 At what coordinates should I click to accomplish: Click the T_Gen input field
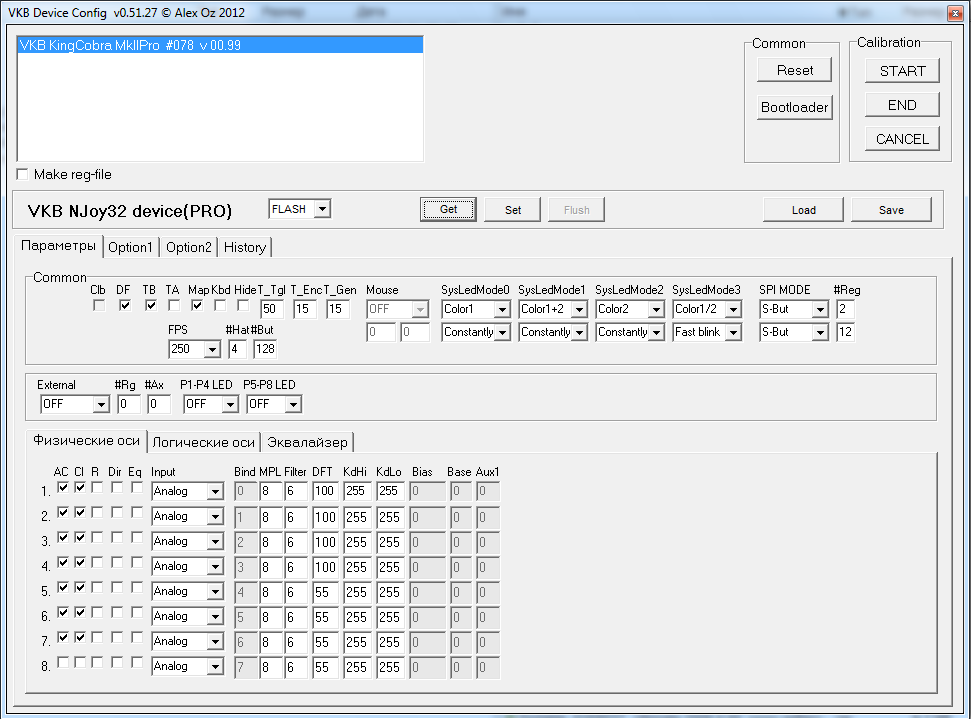click(x=338, y=309)
